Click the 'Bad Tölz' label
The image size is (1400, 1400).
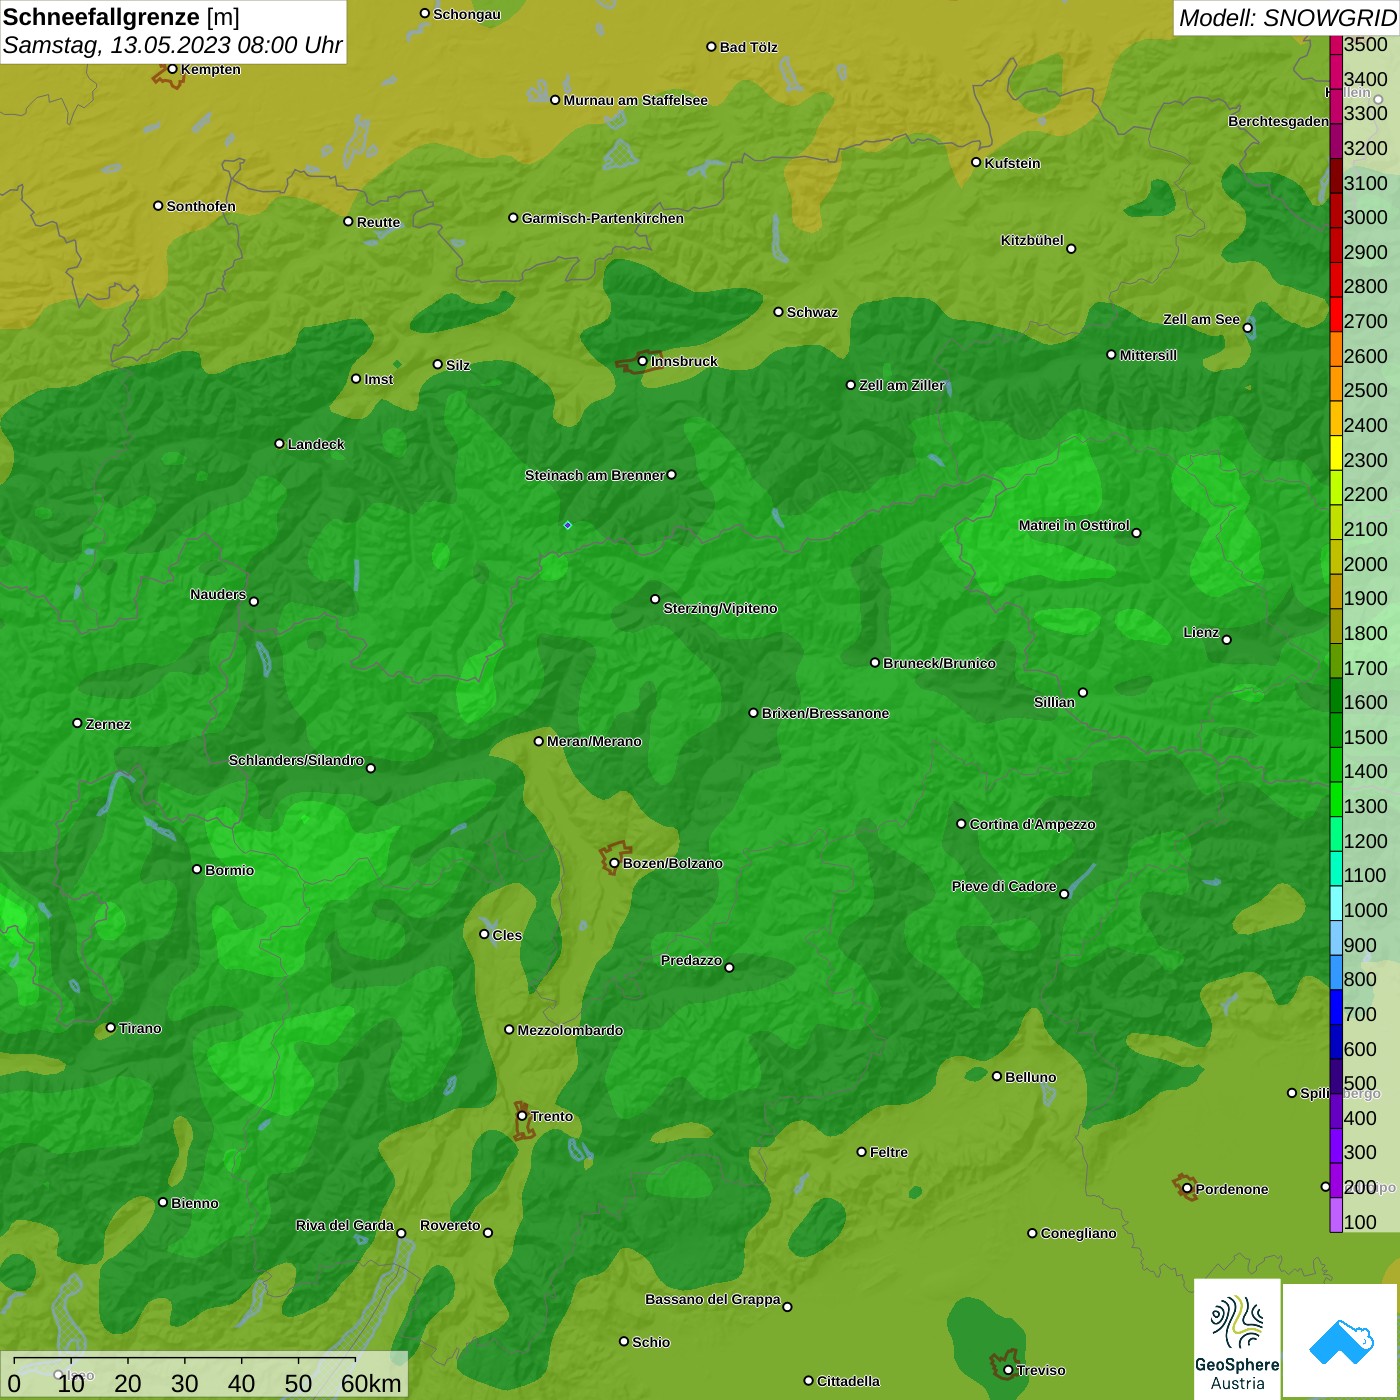tap(749, 47)
